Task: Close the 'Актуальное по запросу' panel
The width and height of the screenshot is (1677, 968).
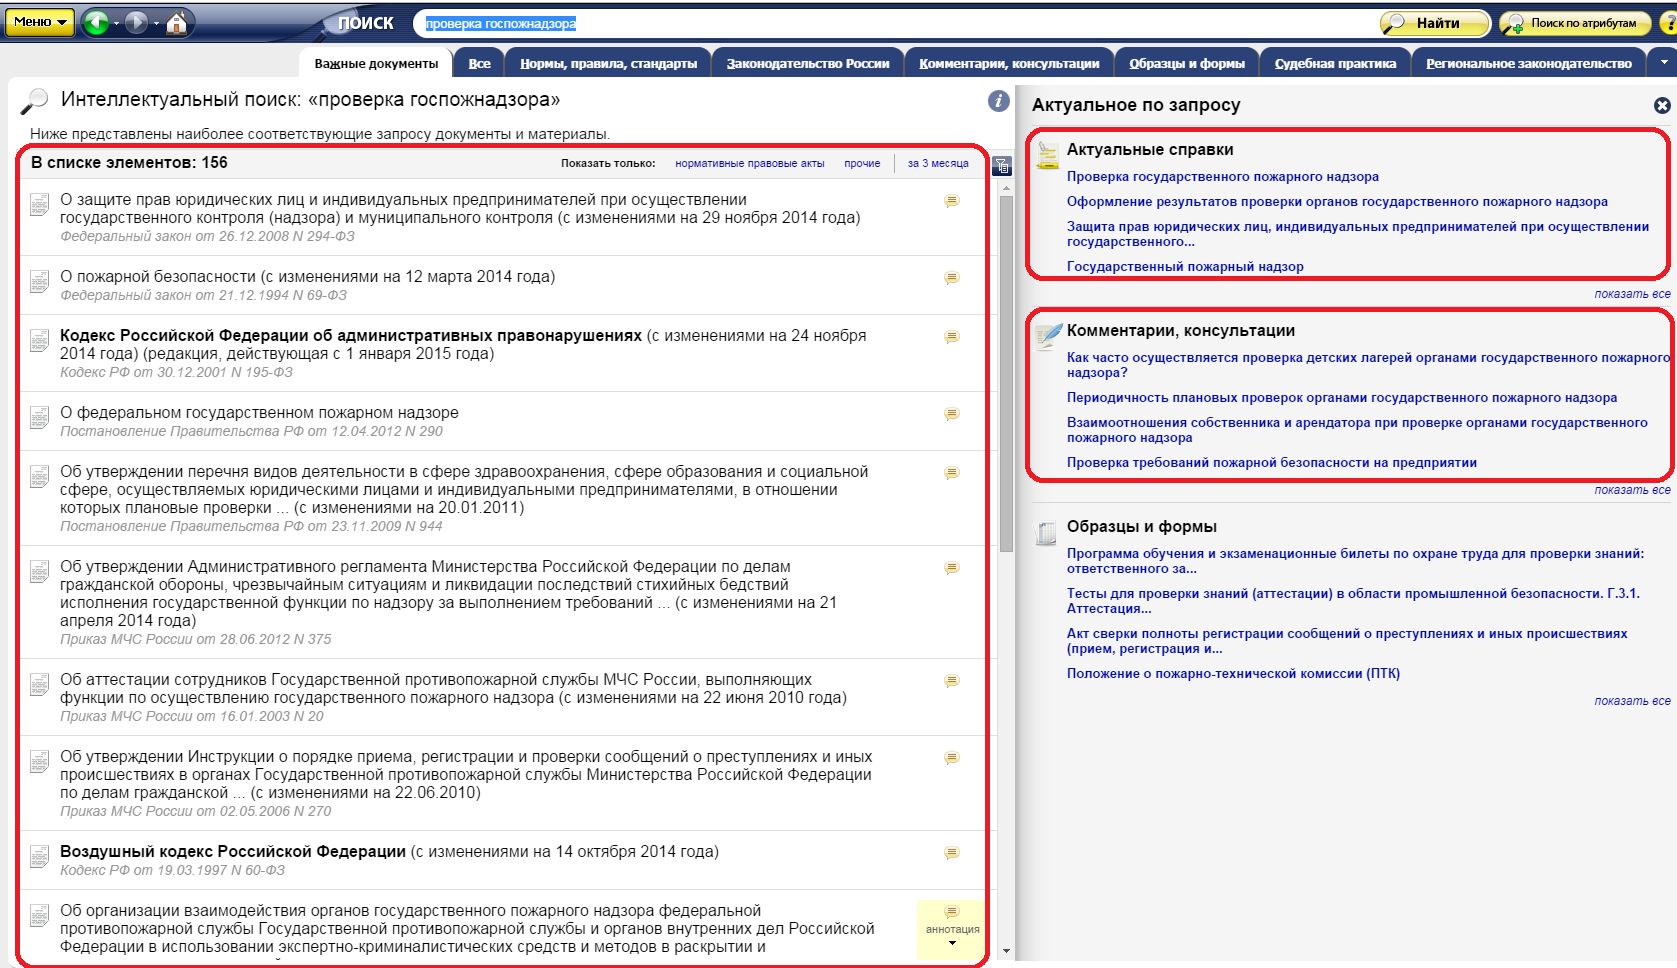Action: coord(1661,105)
